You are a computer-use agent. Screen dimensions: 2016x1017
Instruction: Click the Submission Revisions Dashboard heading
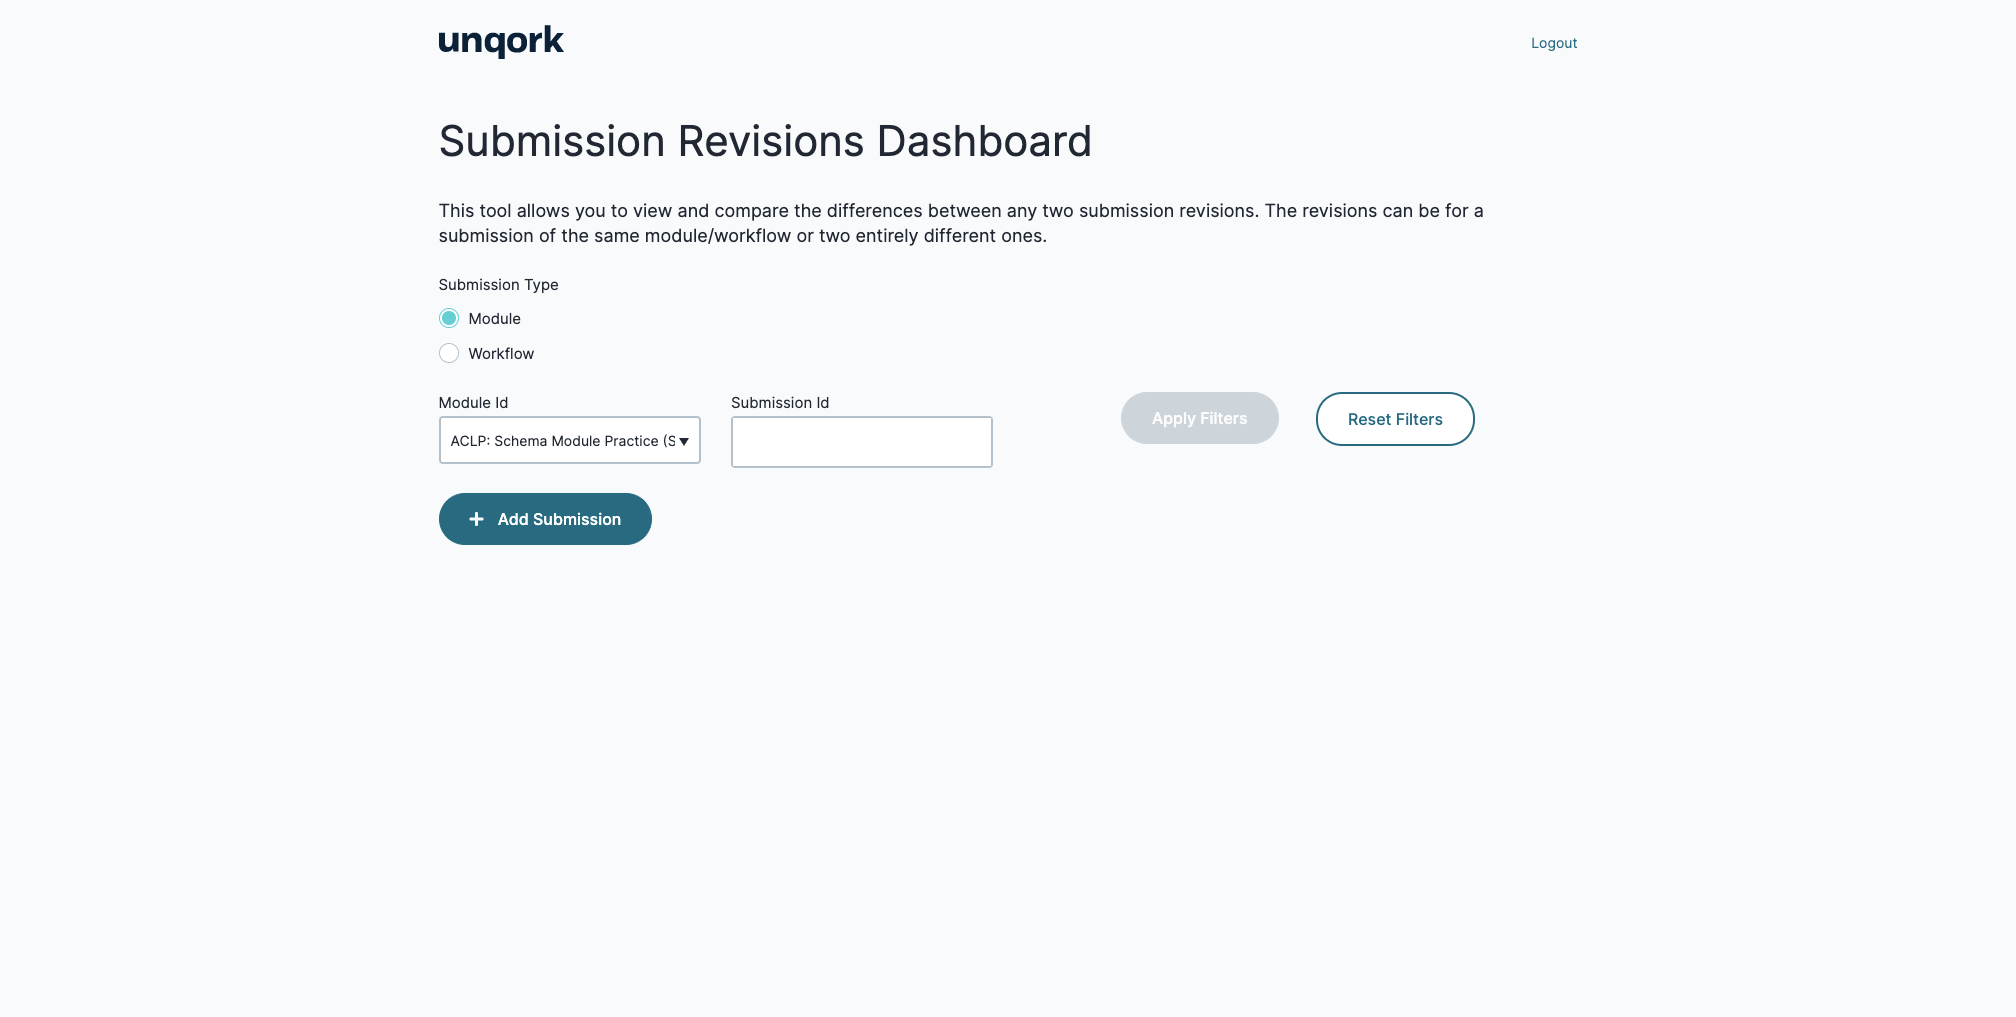[765, 141]
